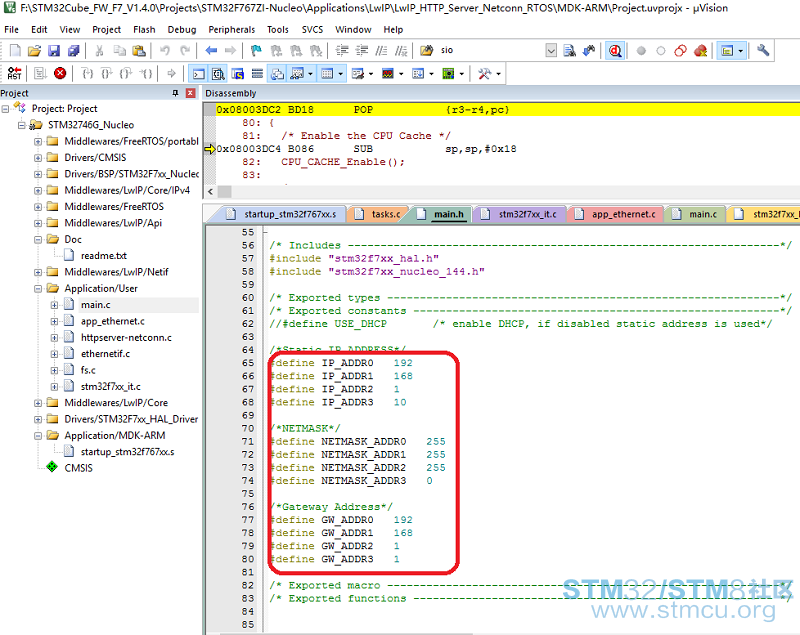Expand the main.c tree node
Image resolution: width=800 pixels, height=635 pixels.
55,304
